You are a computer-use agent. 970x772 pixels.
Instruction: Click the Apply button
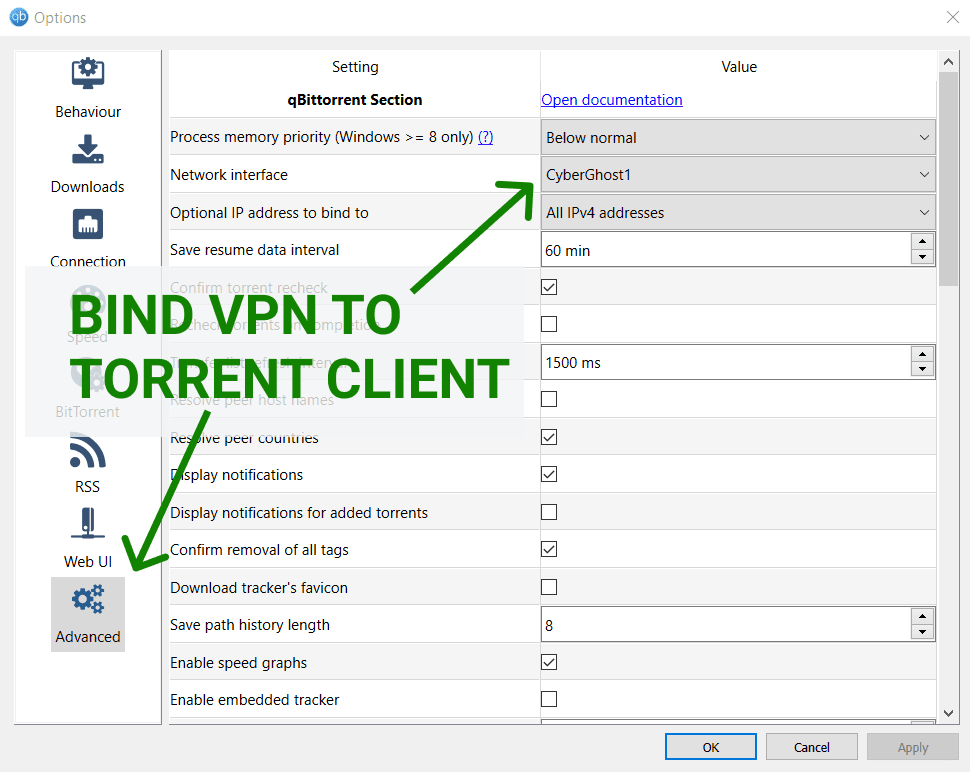[x=912, y=747]
